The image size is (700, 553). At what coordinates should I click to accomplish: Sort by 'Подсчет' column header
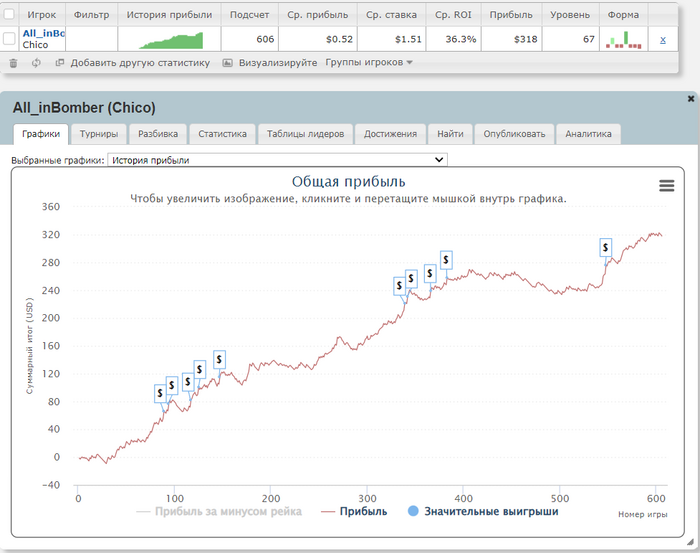250,15
